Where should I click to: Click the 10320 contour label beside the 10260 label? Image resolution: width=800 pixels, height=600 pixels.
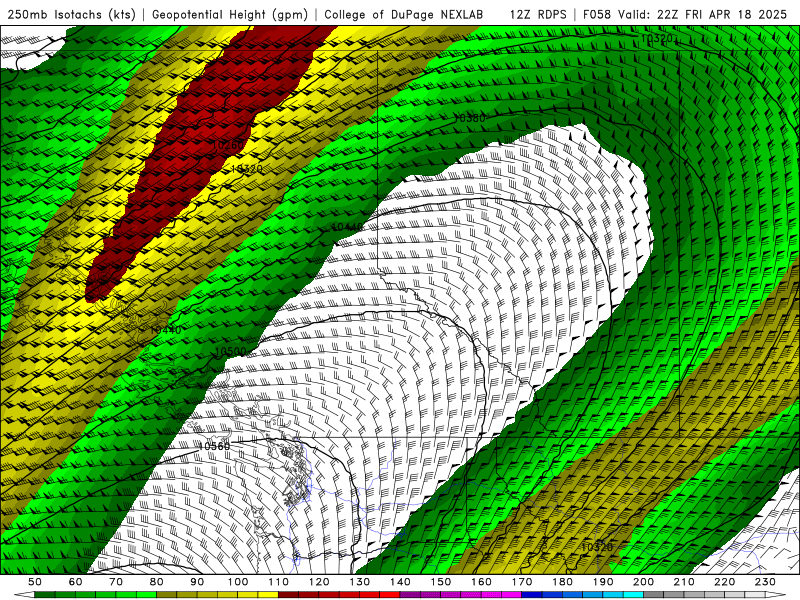pyautogui.click(x=246, y=169)
